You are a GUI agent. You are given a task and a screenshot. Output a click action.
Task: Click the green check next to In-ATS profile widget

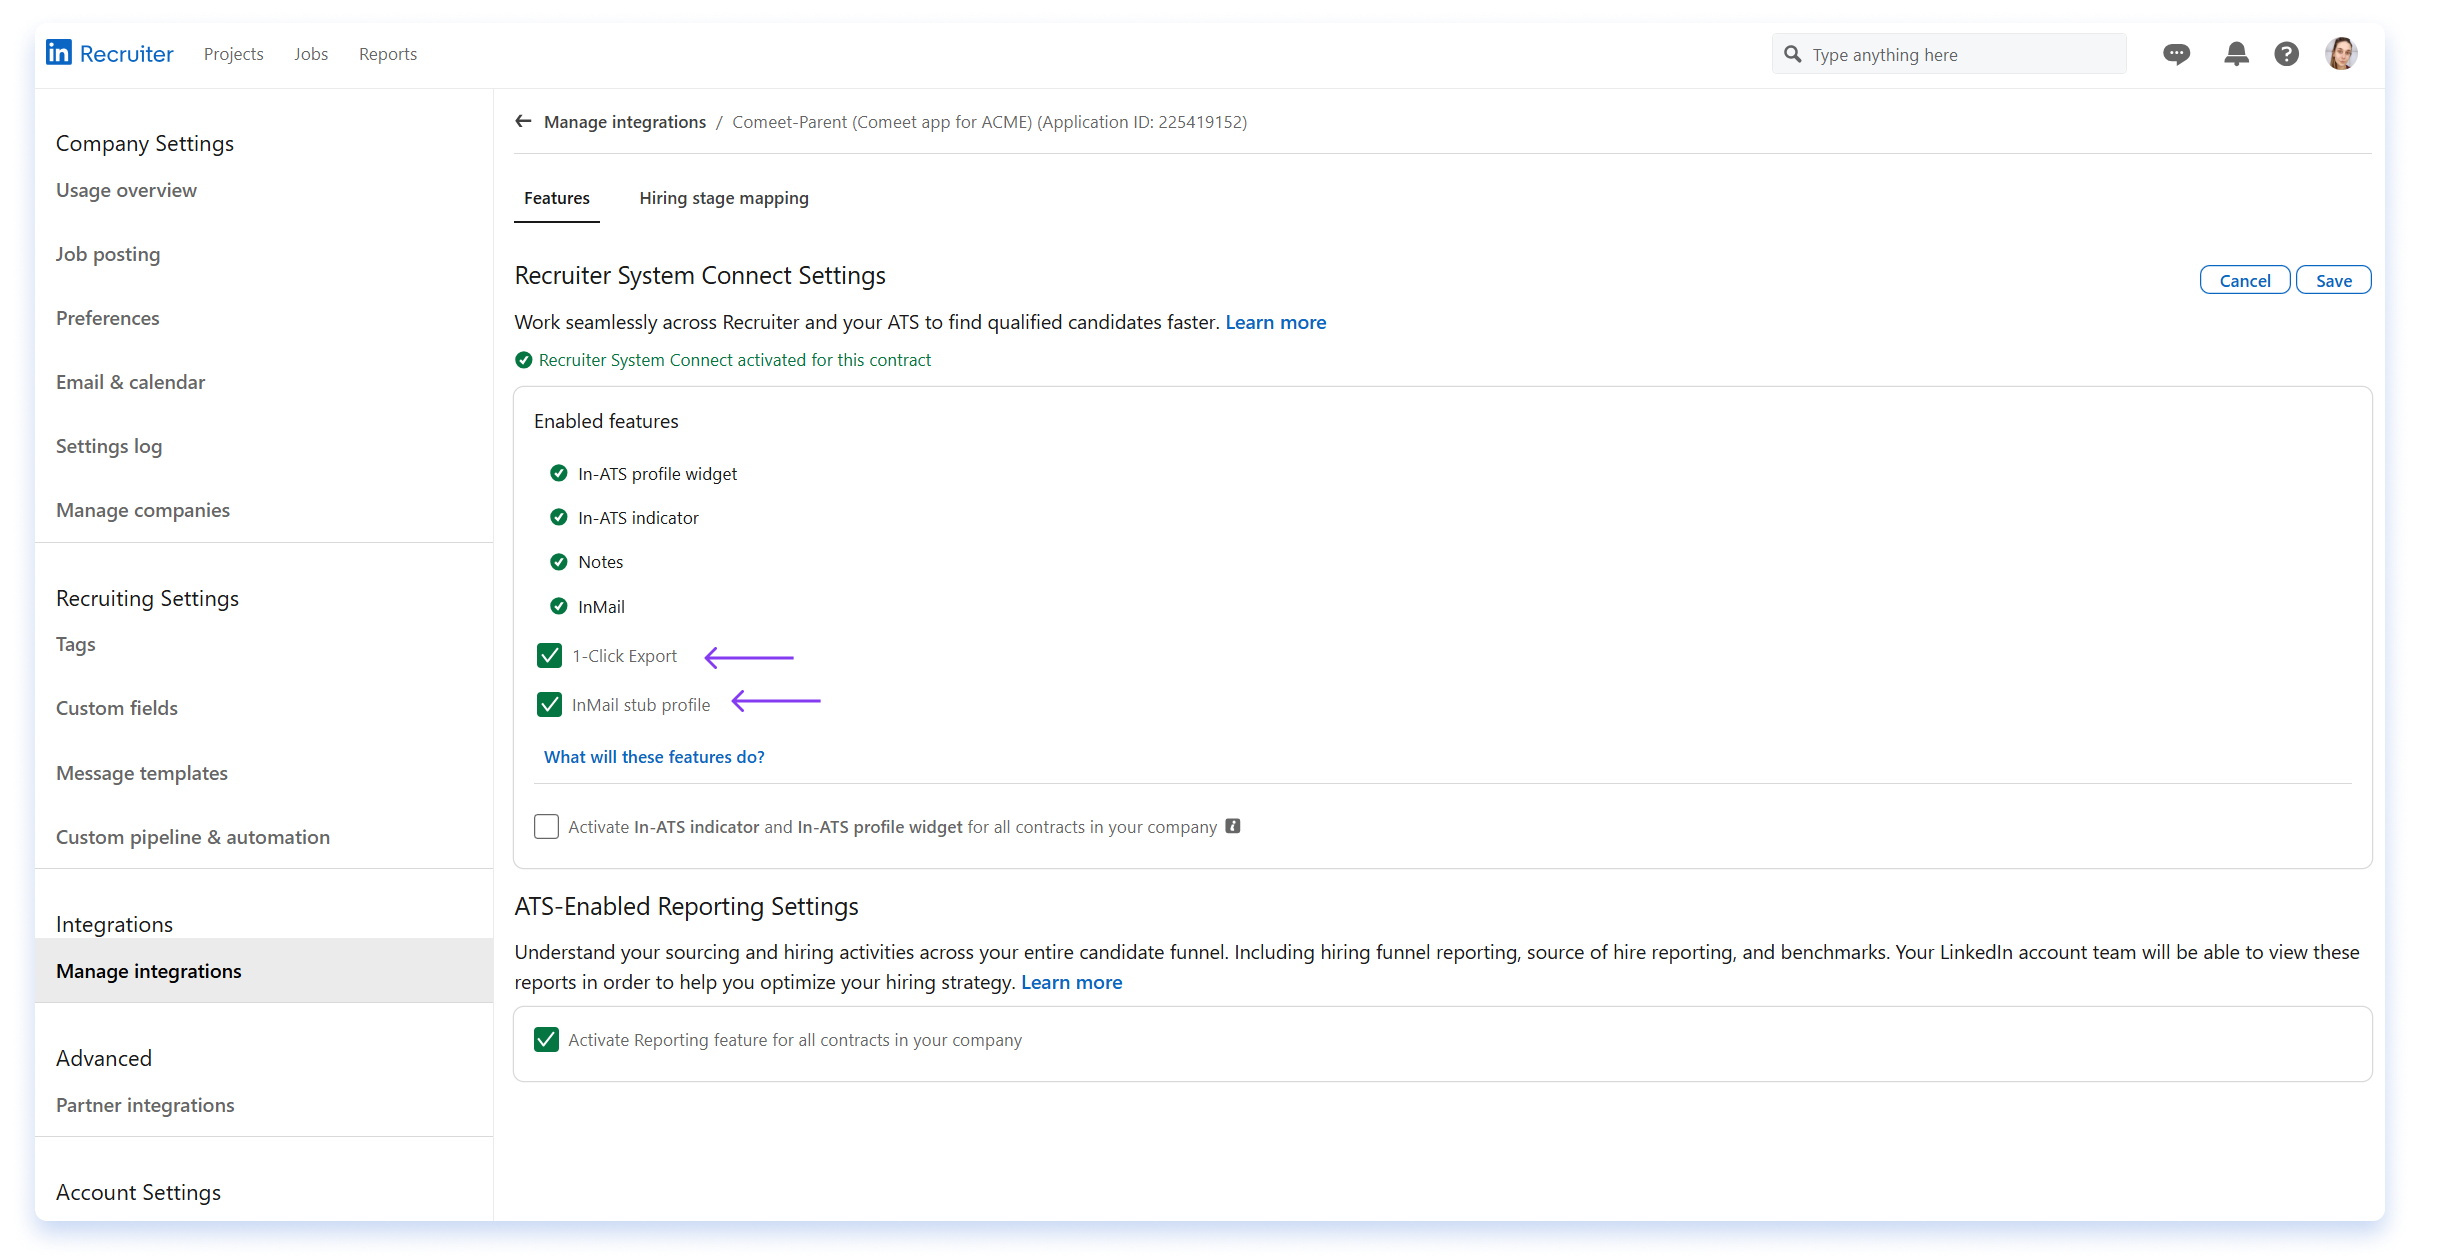(x=559, y=473)
